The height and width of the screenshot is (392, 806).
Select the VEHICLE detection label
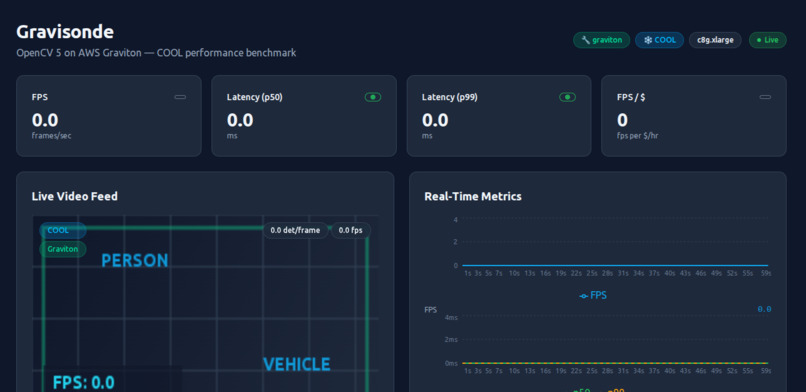[297, 364]
